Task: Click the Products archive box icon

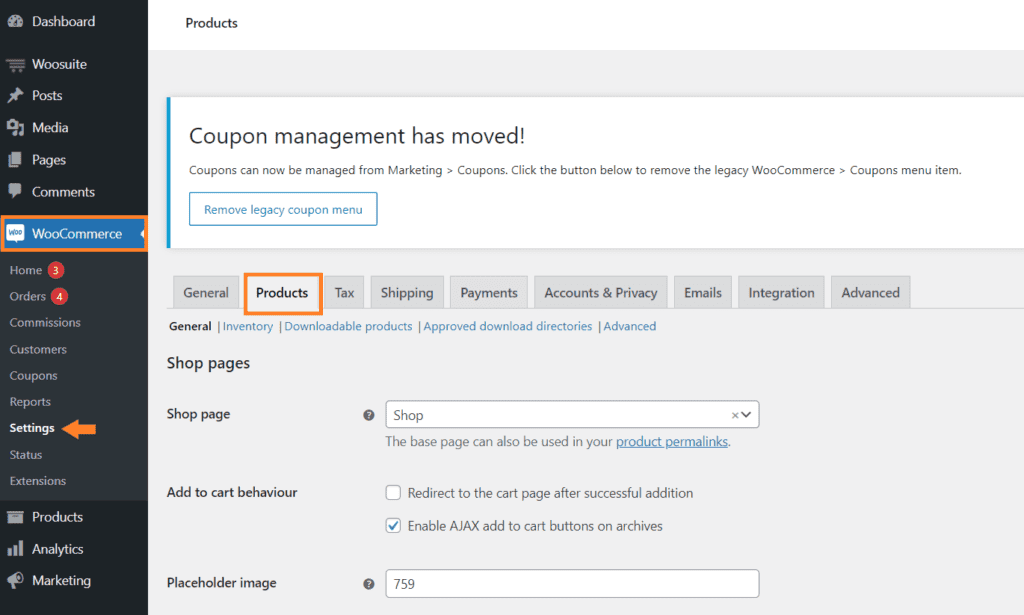Action: (x=15, y=517)
